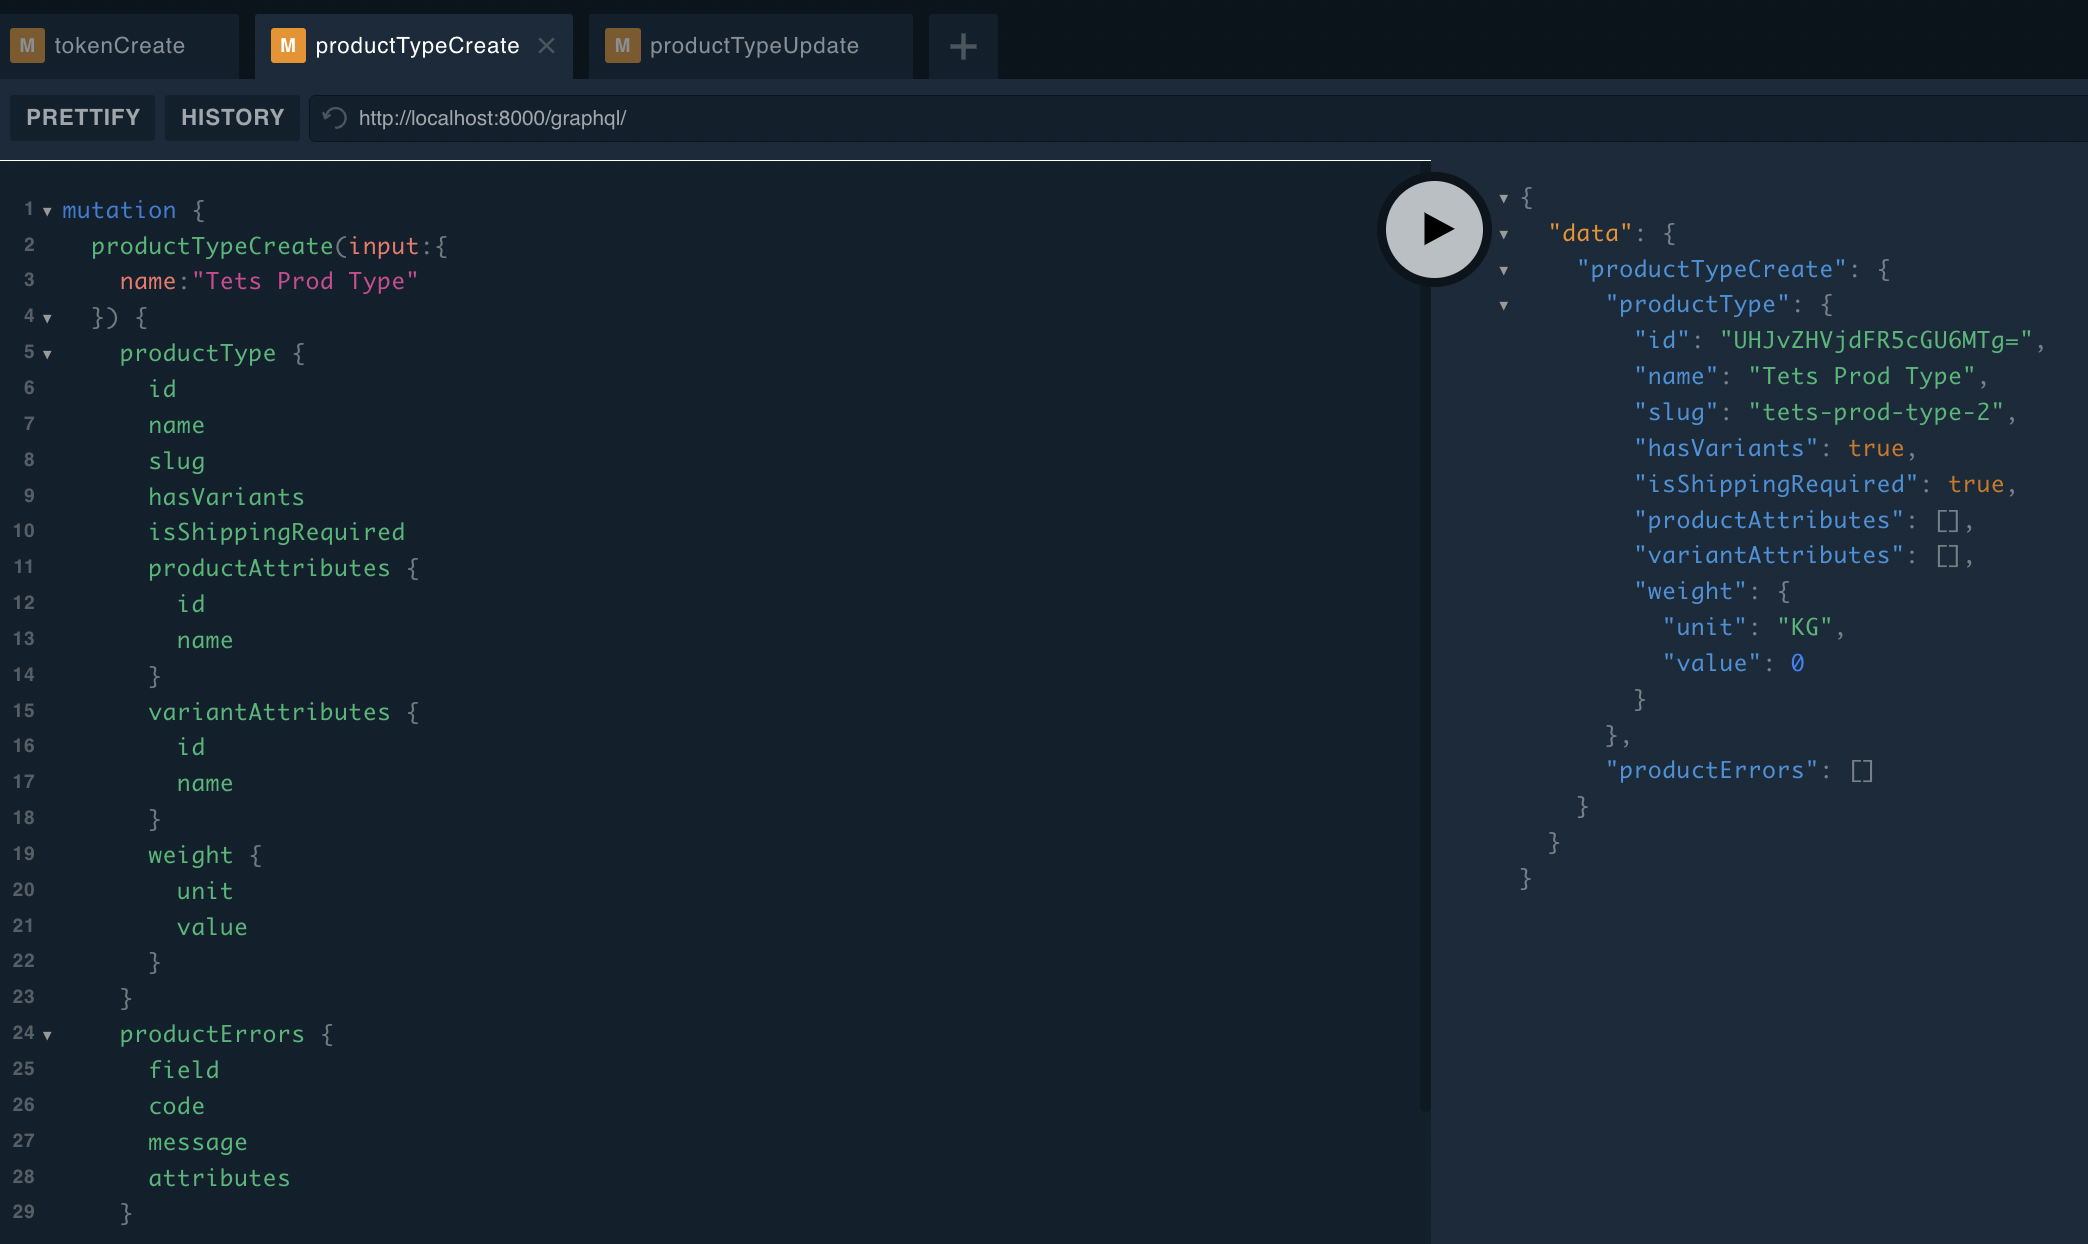2088x1244 pixels.
Task: Click the mutation keyword on line 1
Action: [x=119, y=210]
